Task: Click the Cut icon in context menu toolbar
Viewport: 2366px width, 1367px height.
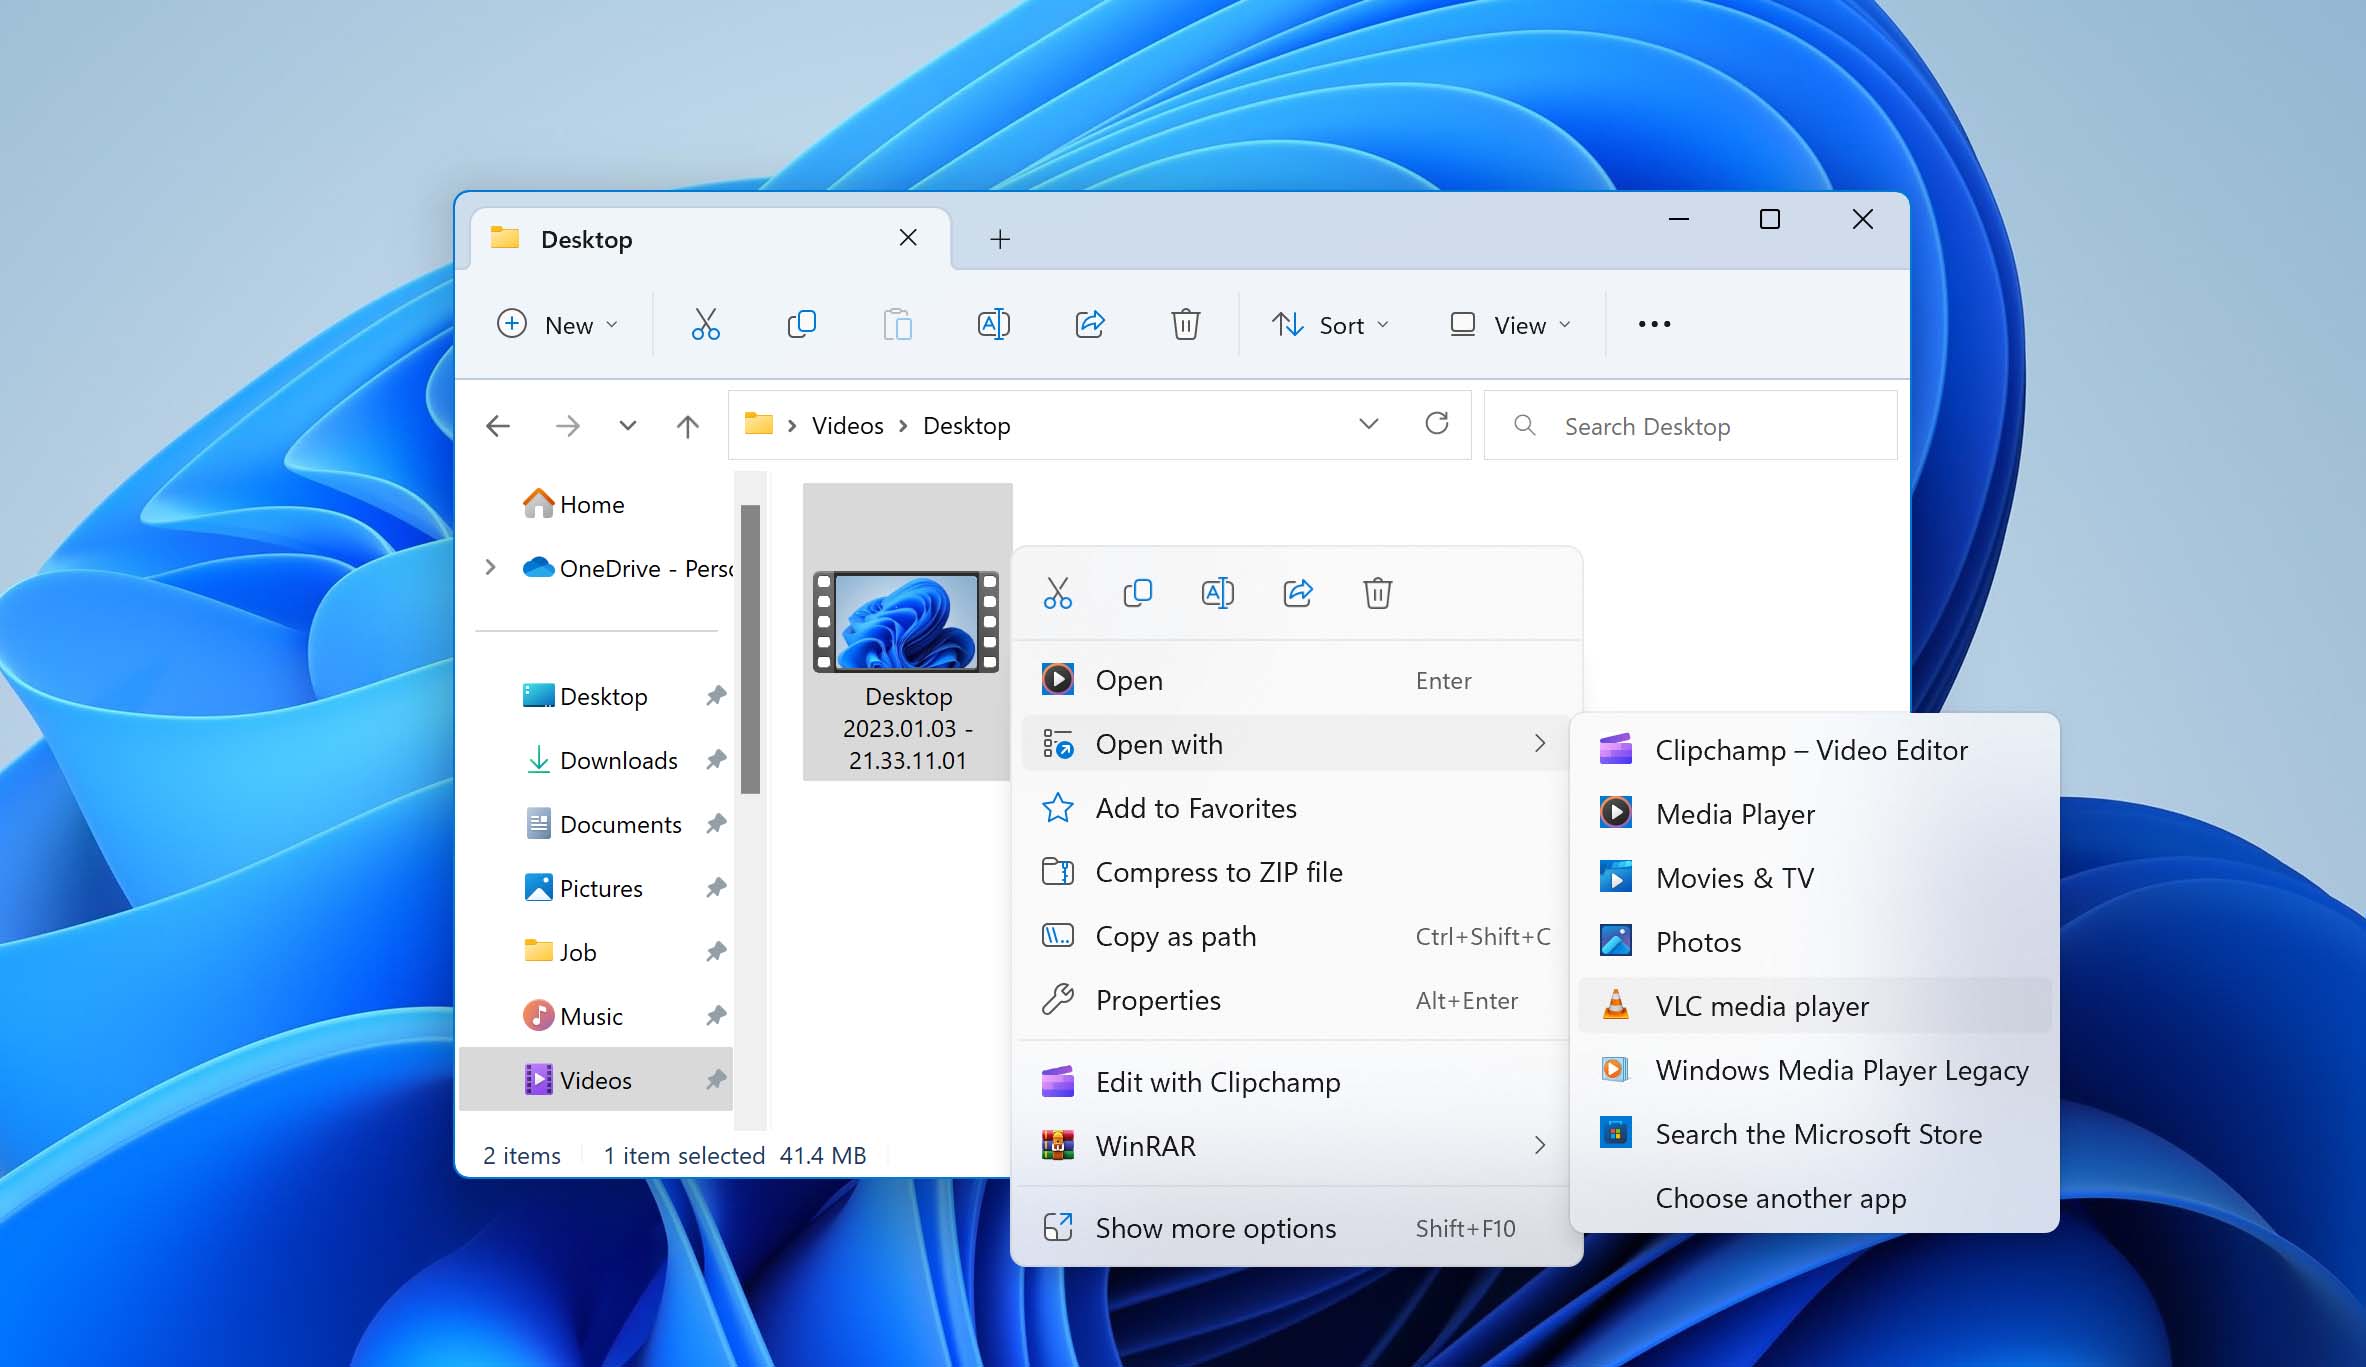Action: [1058, 592]
